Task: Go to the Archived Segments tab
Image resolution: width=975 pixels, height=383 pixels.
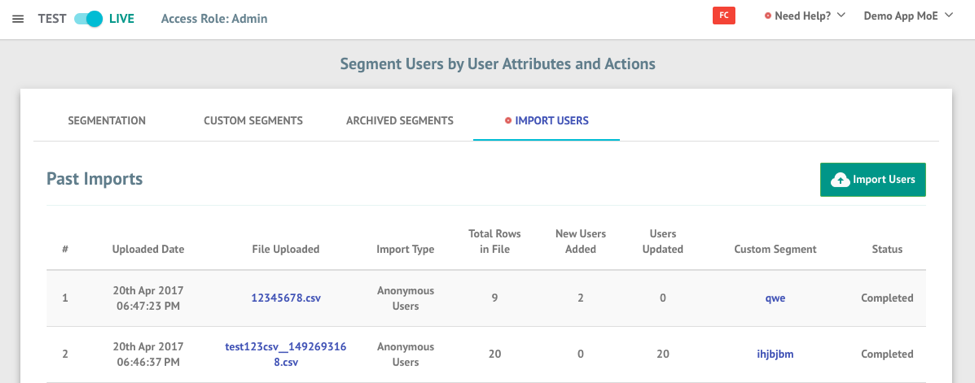Action: click(400, 121)
